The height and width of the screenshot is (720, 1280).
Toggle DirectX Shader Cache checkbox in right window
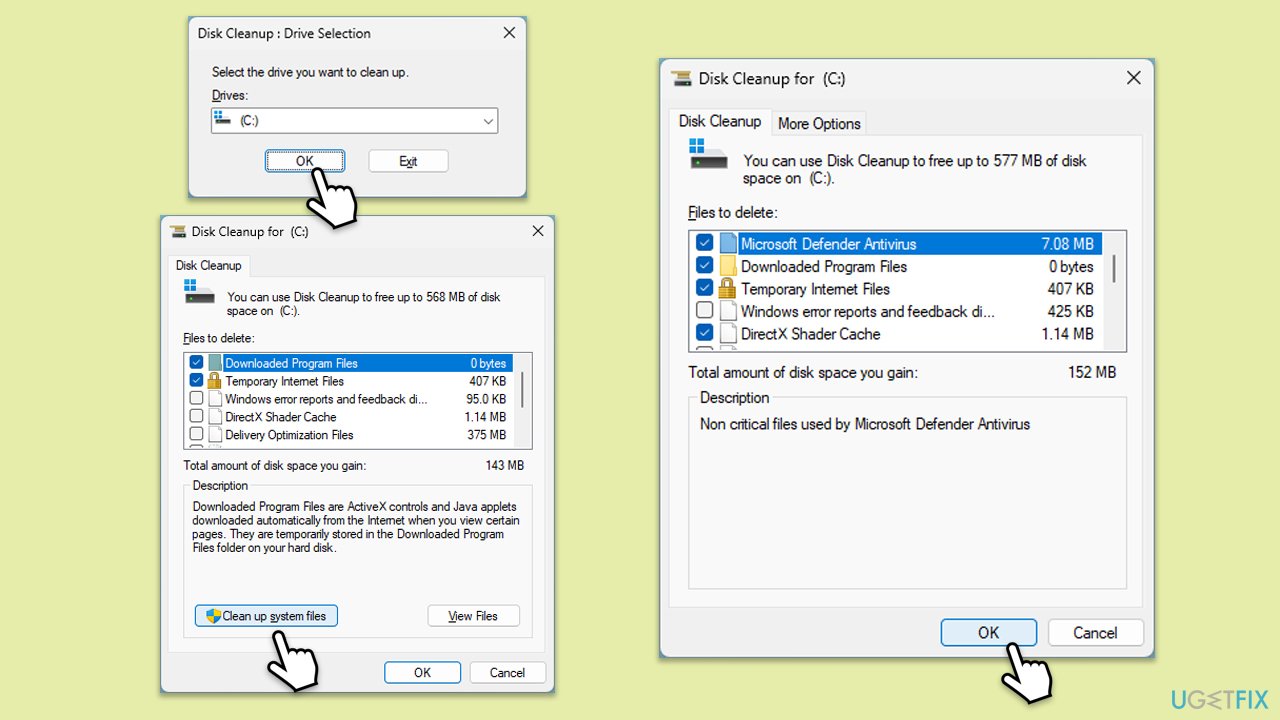tap(705, 334)
